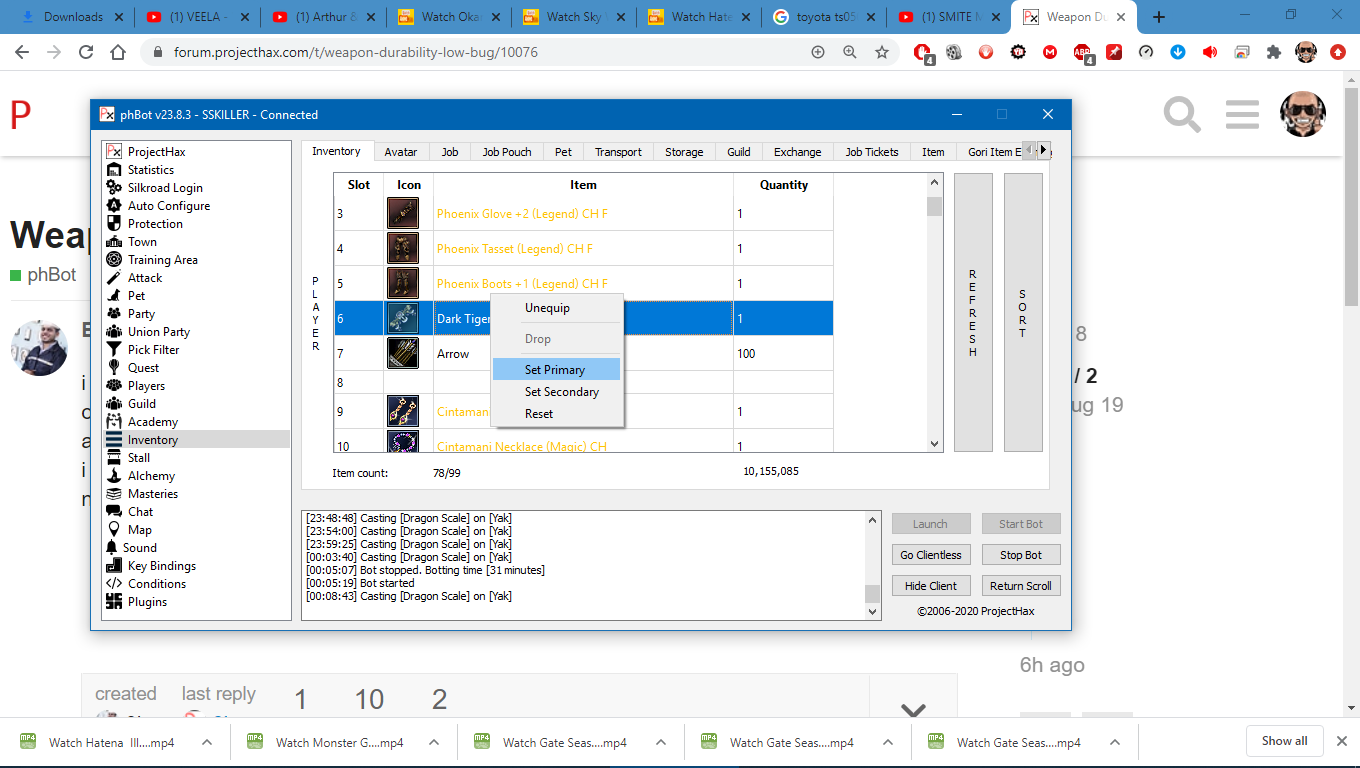This screenshot has height=768, width=1360.
Task: Switch to the Storage tab
Action: point(684,152)
